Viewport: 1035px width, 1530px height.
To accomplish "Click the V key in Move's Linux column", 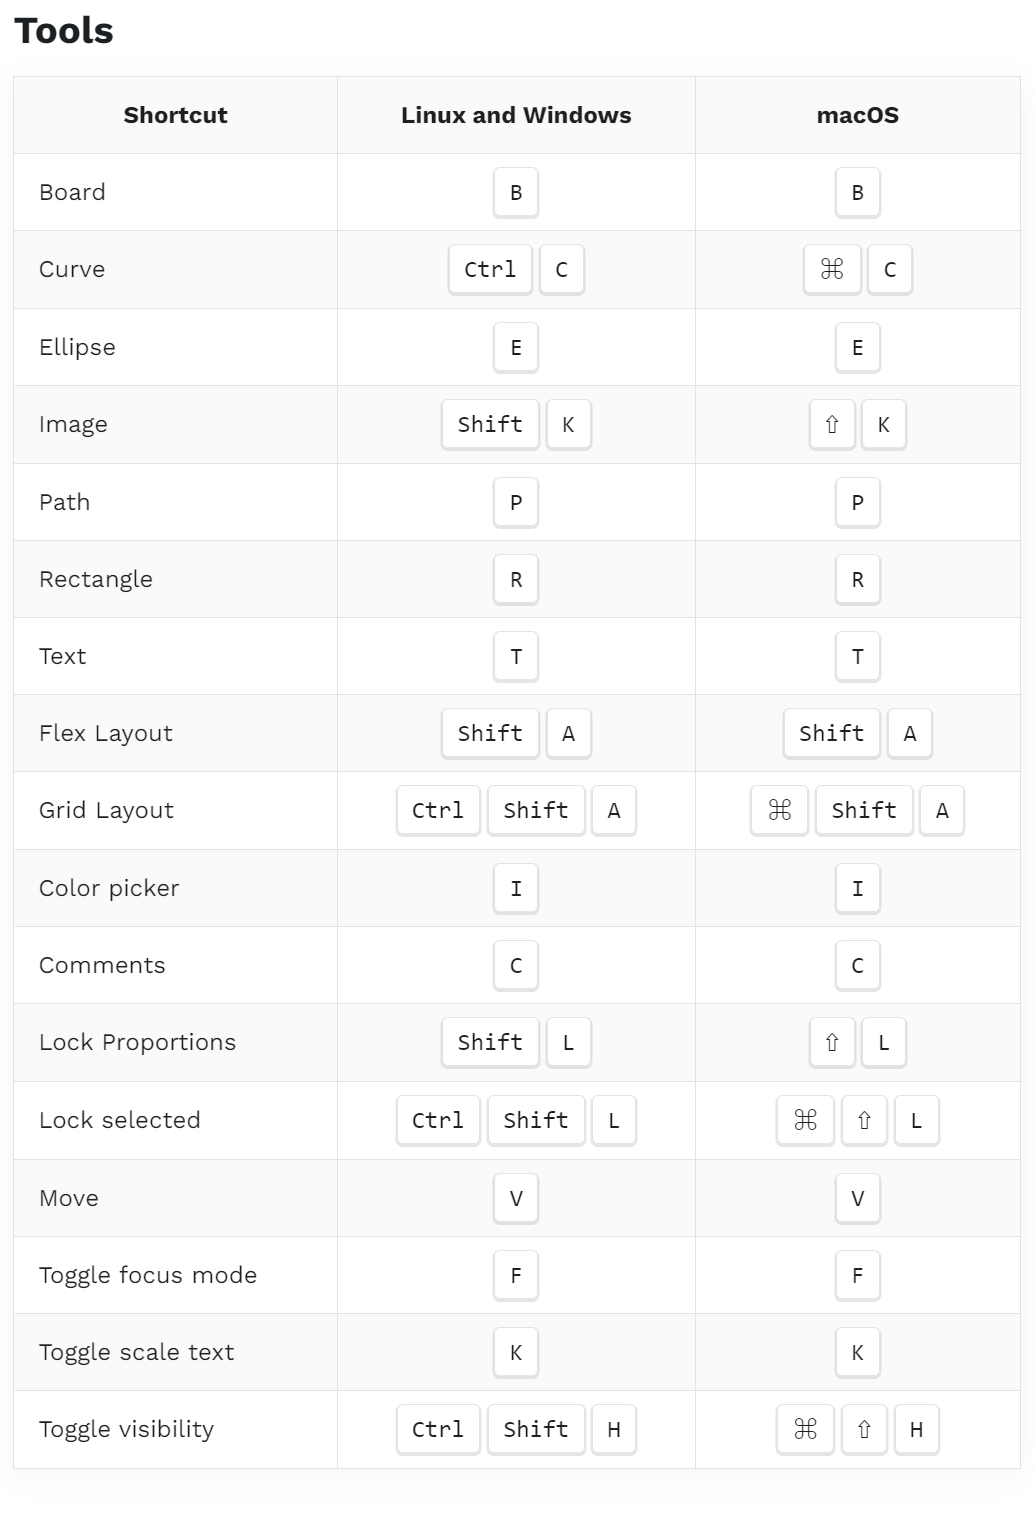I will coord(516,1198).
